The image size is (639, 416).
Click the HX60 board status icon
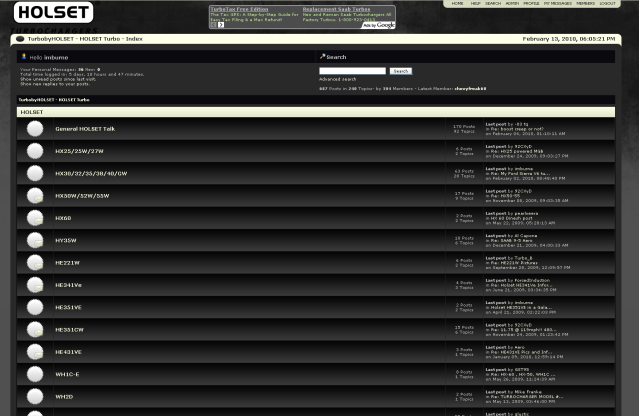pos(35,218)
